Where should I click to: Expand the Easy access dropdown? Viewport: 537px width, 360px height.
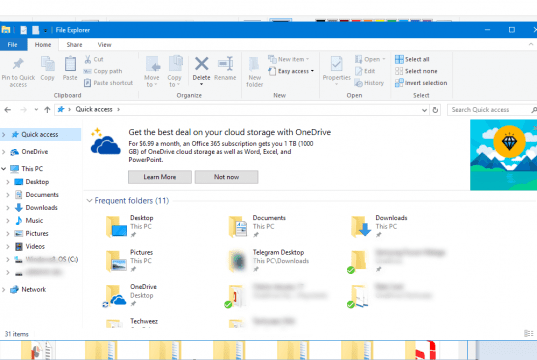pyautogui.click(x=312, y=71)
